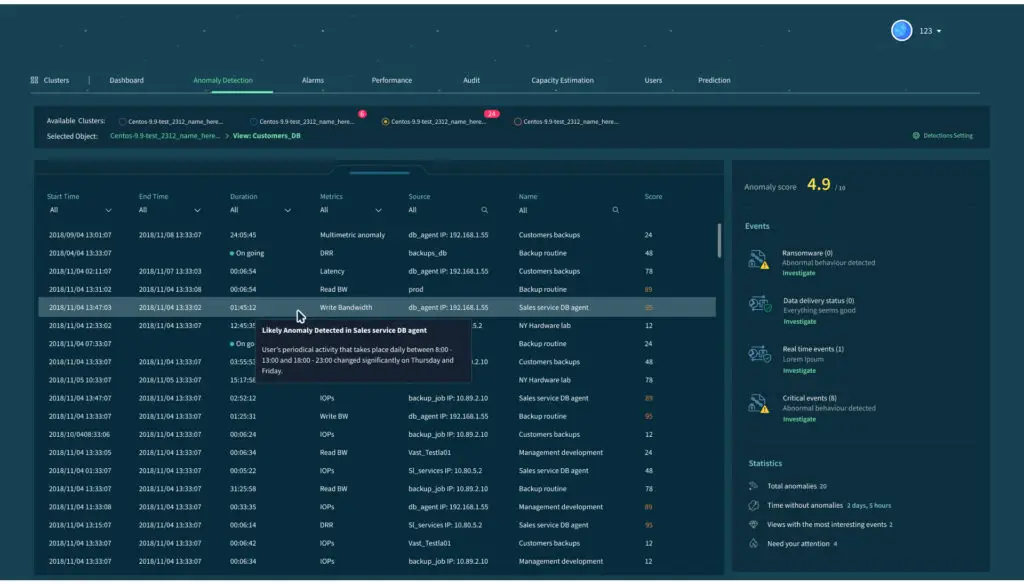This screenshot has width=1024, height=585.
Task: Open the Alarms tab
Action: (312, 80)
